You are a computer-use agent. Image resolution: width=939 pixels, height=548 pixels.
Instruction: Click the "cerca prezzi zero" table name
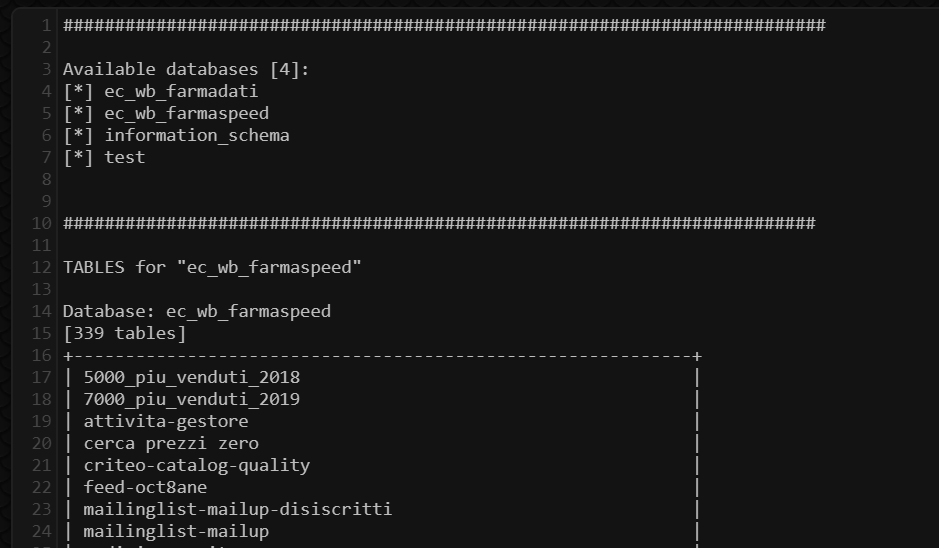pos(170,443)
